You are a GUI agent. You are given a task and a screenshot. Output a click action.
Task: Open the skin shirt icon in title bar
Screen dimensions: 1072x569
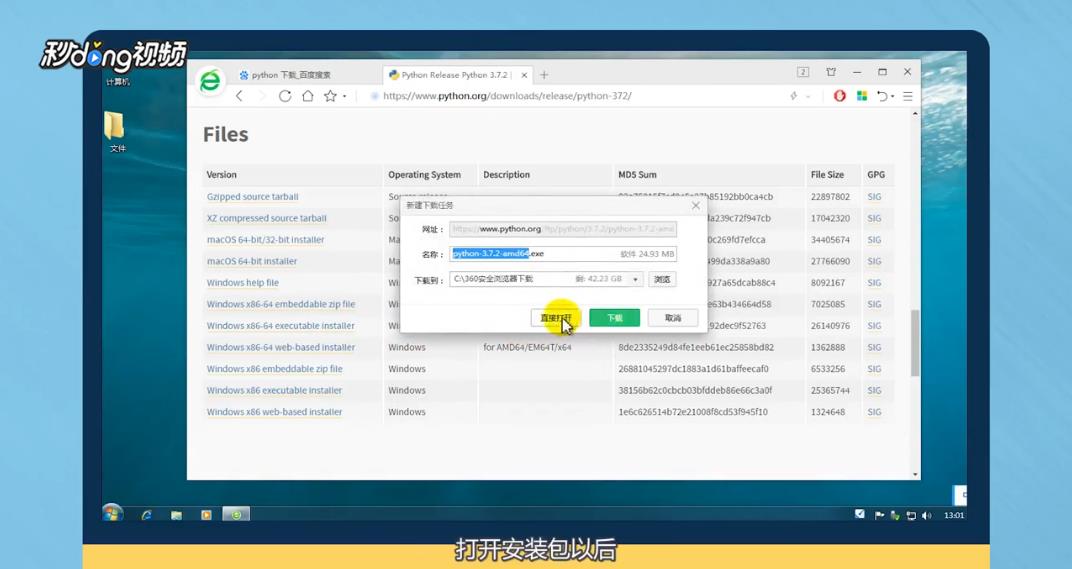(x=831, y=72)
